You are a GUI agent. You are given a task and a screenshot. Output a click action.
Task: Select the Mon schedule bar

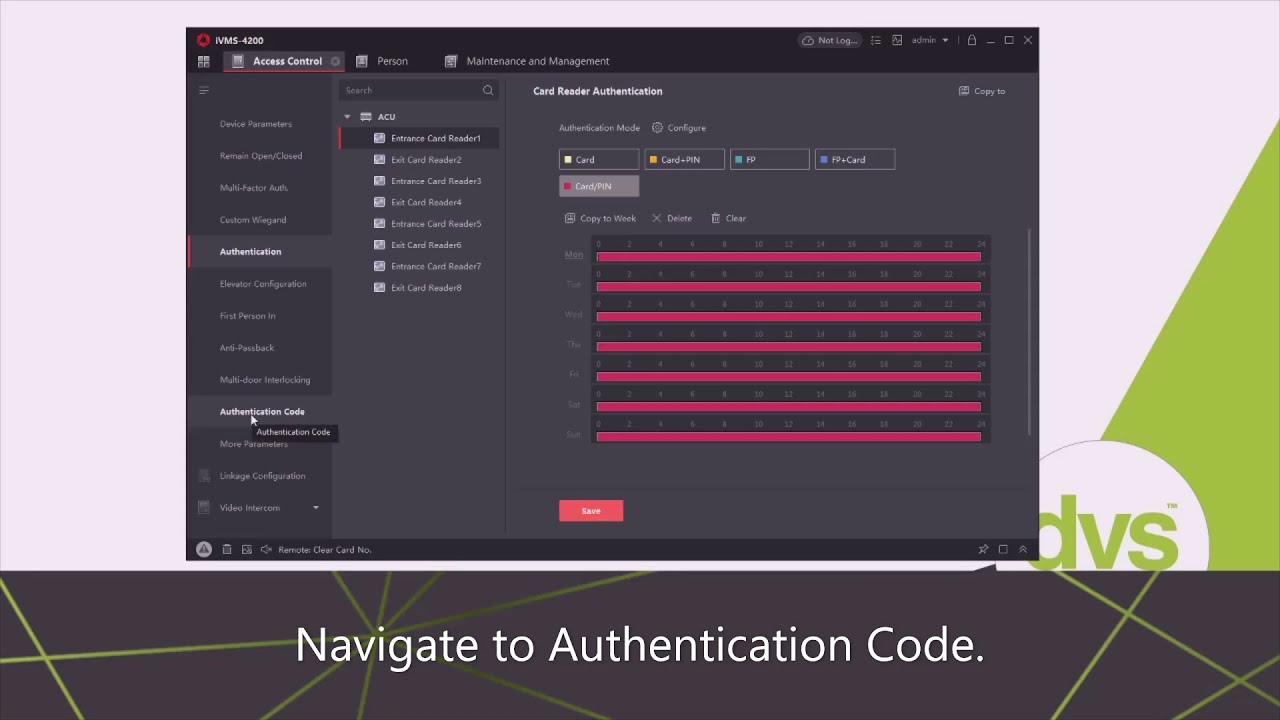point(788,257)
